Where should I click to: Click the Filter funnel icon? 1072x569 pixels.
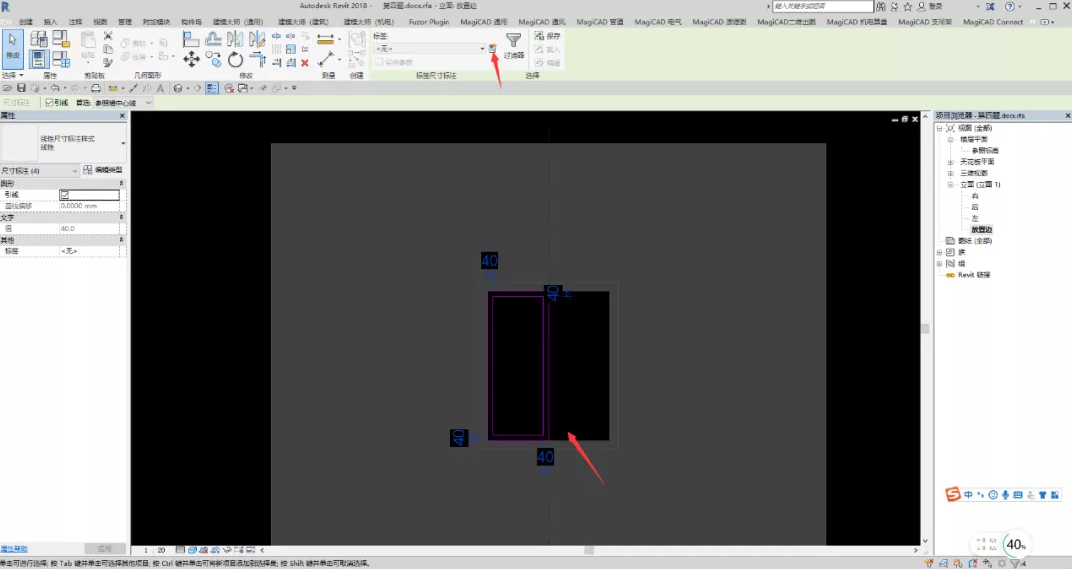tap(513, 40)
